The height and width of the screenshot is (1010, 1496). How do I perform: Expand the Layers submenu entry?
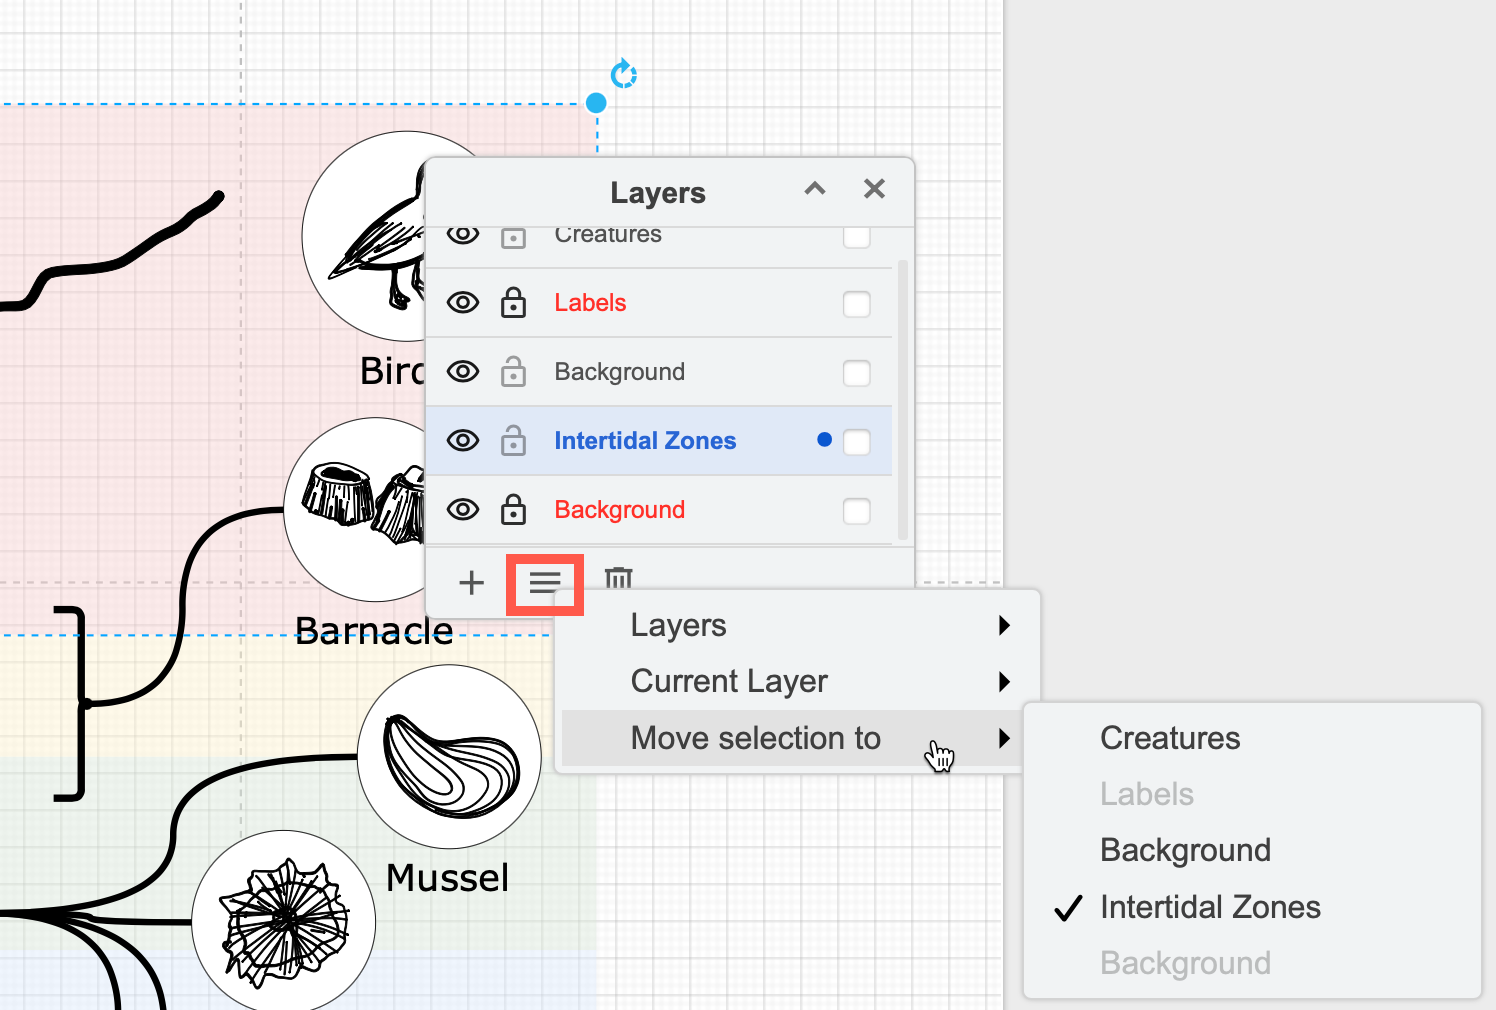point(678,625)
